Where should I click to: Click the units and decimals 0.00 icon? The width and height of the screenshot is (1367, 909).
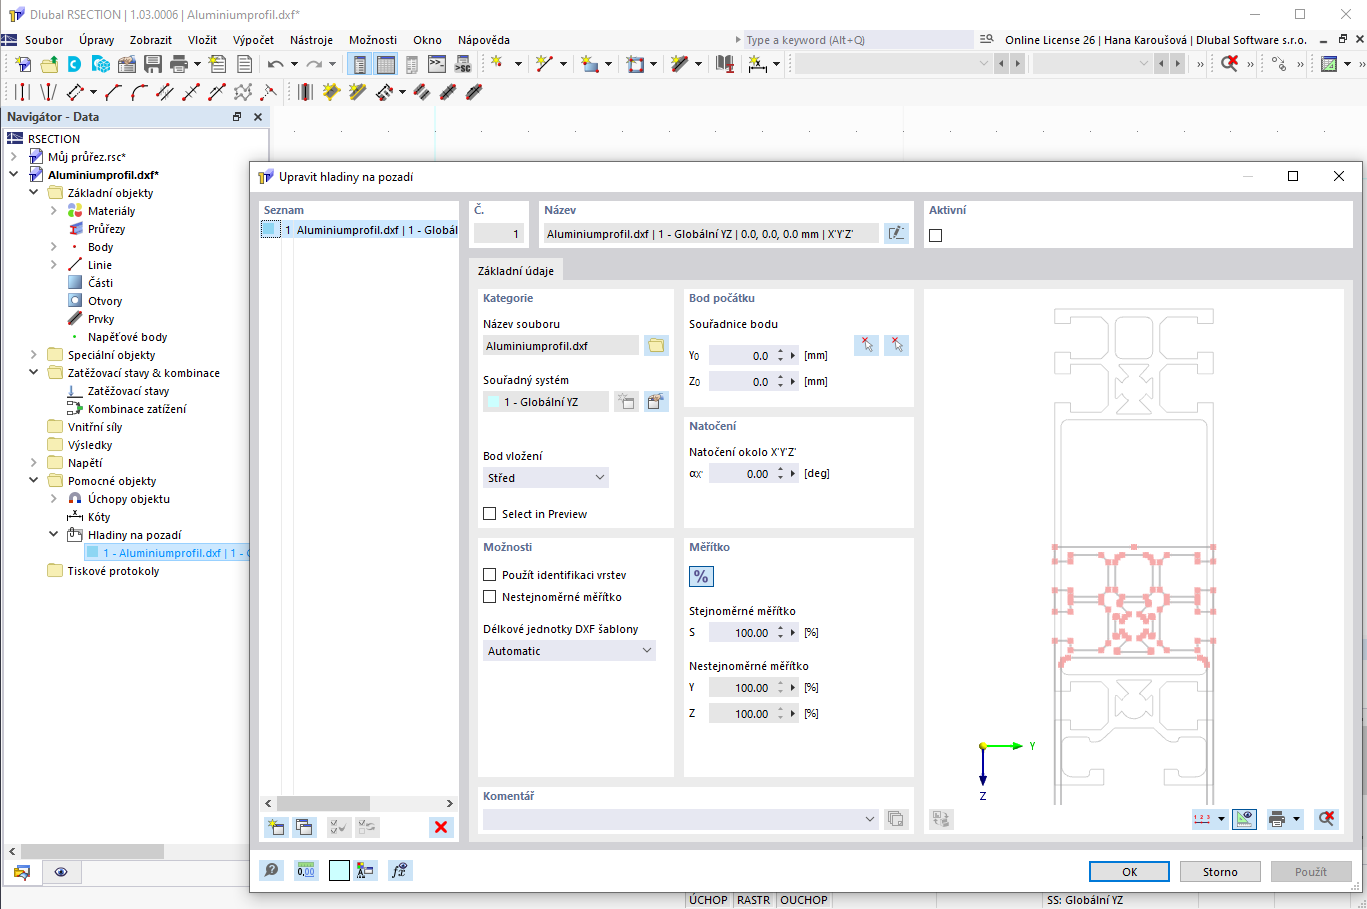pos(306,870)
